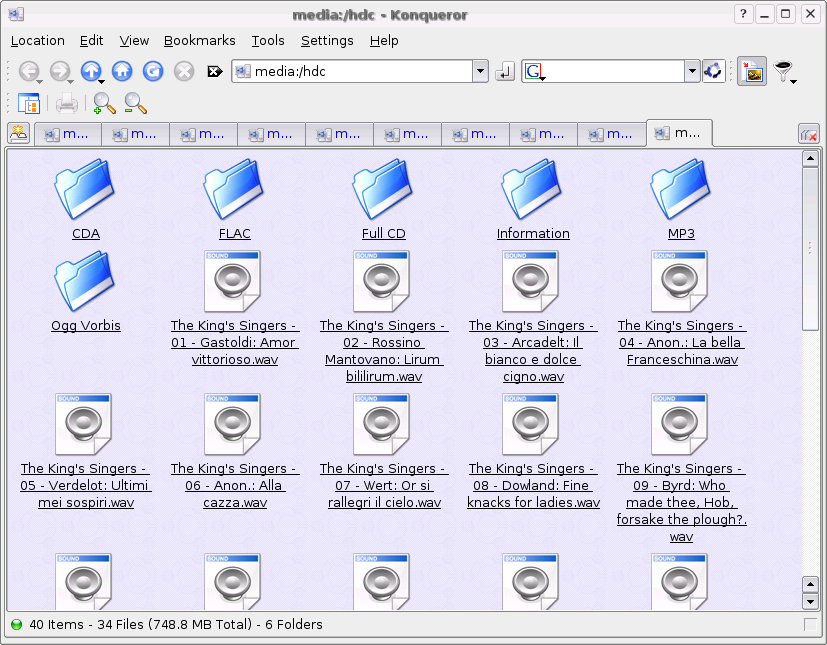Close the current tab using the tab bar button
The height and width of the screenshot is (645, 827).
[x=809, y=134]
